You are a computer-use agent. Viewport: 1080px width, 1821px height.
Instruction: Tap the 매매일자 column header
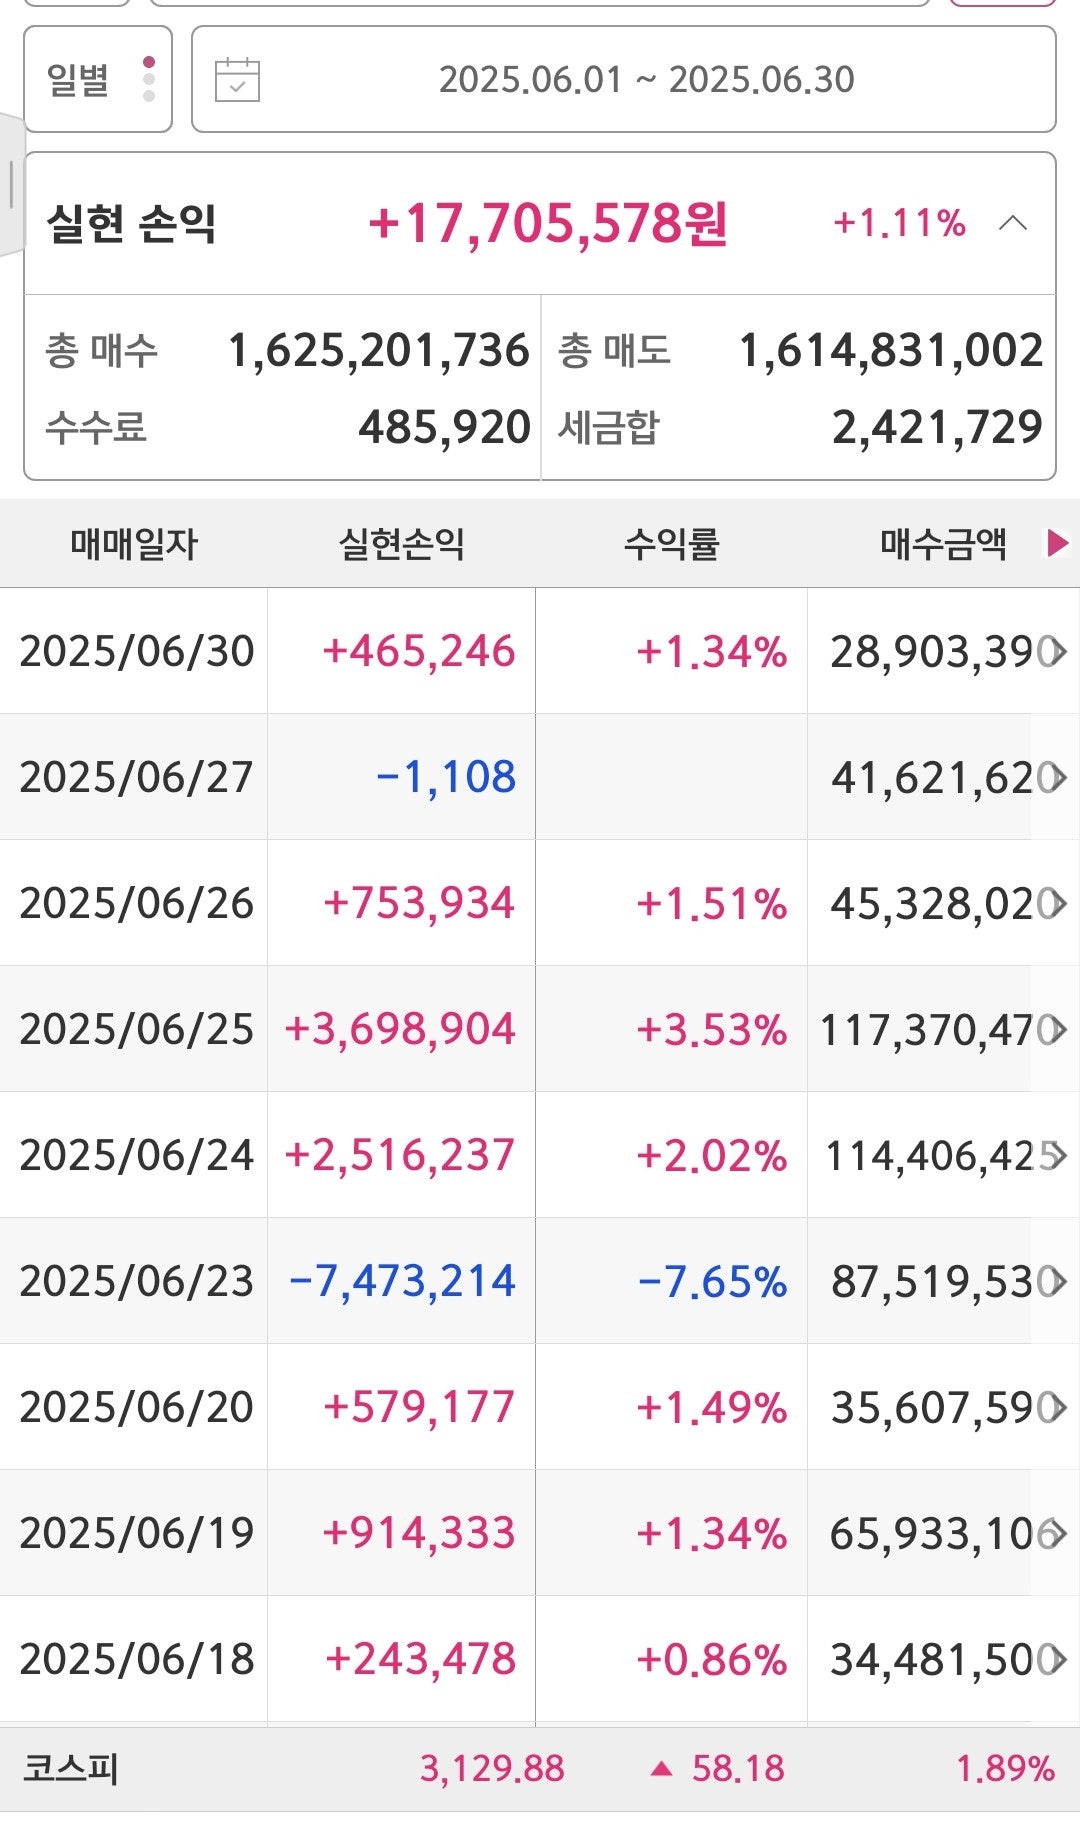point(134,544)
